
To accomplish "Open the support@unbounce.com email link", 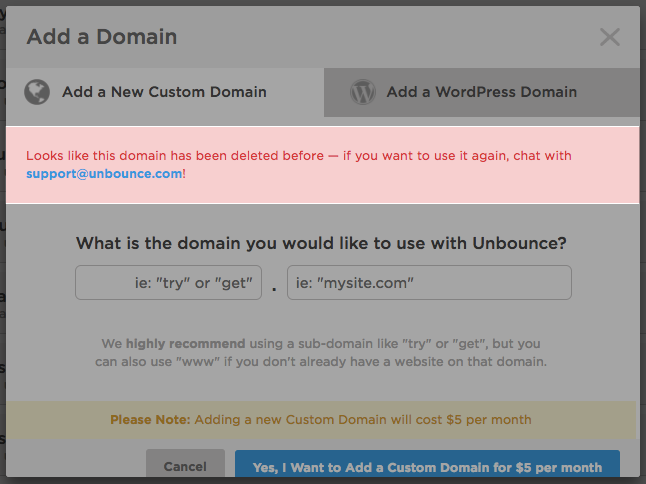I will pos(104,174).
